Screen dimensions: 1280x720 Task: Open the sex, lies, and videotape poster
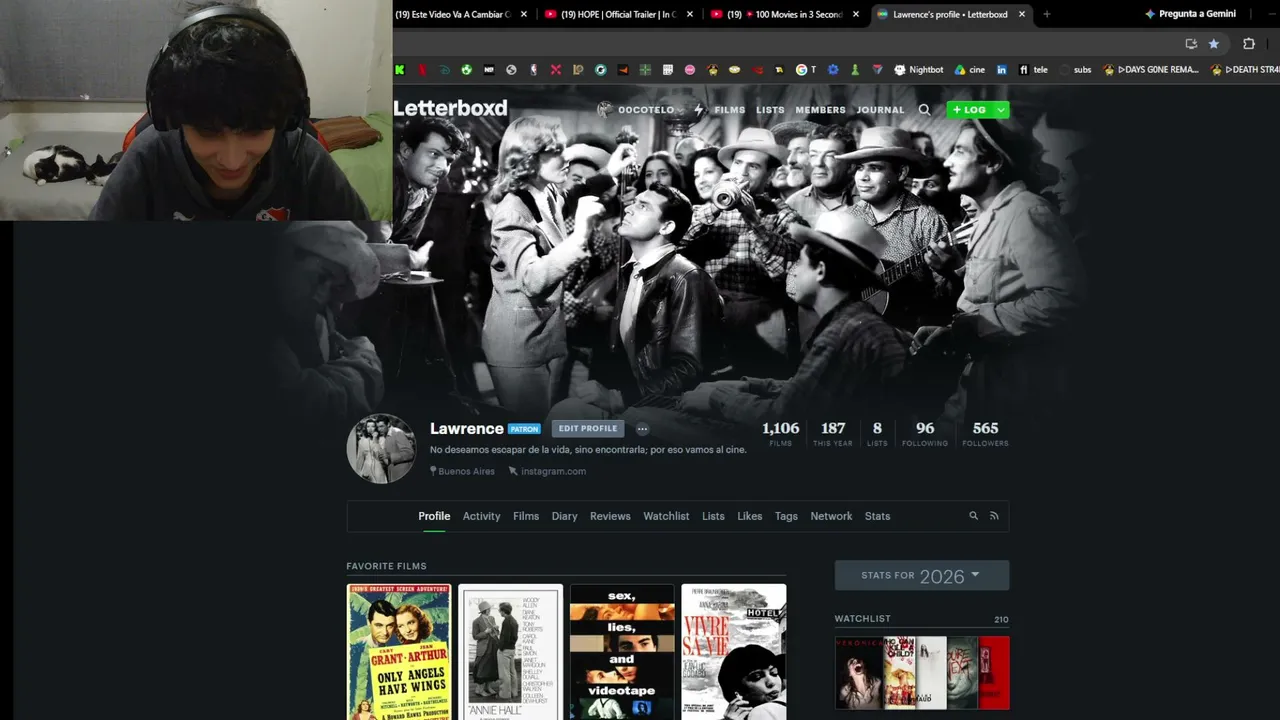[x=622, y=652]
